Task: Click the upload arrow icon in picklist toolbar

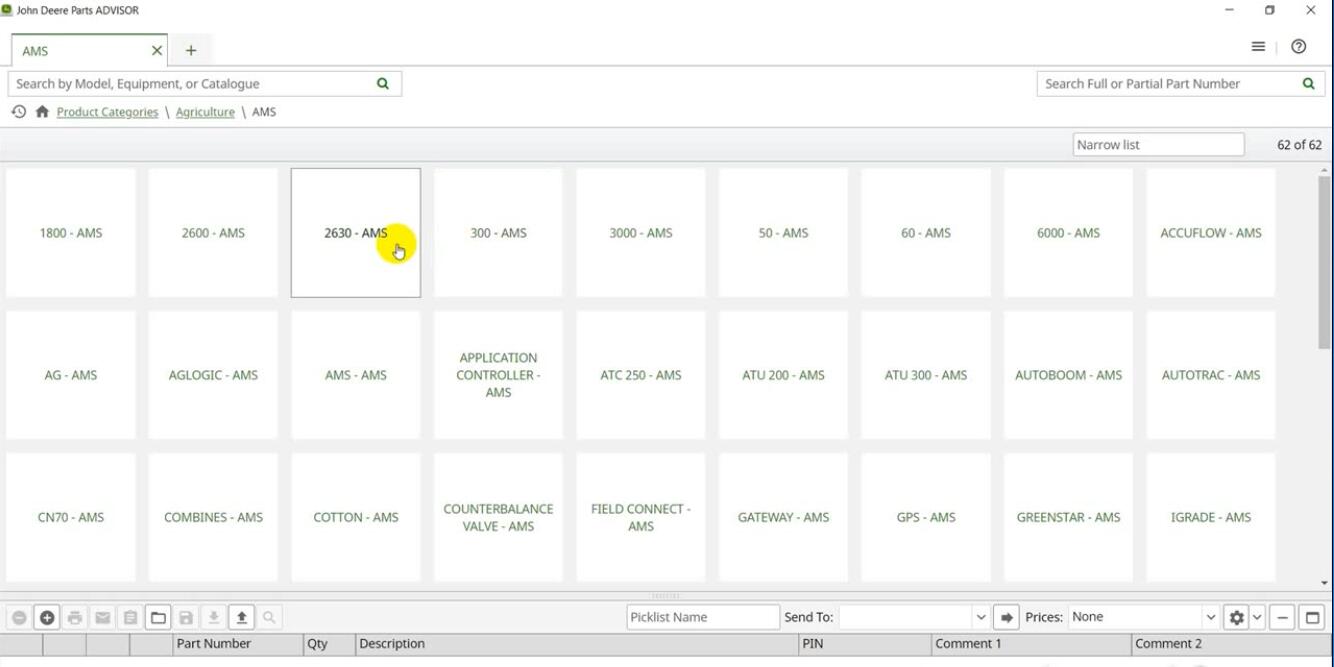Action: (x=241, y=618)
